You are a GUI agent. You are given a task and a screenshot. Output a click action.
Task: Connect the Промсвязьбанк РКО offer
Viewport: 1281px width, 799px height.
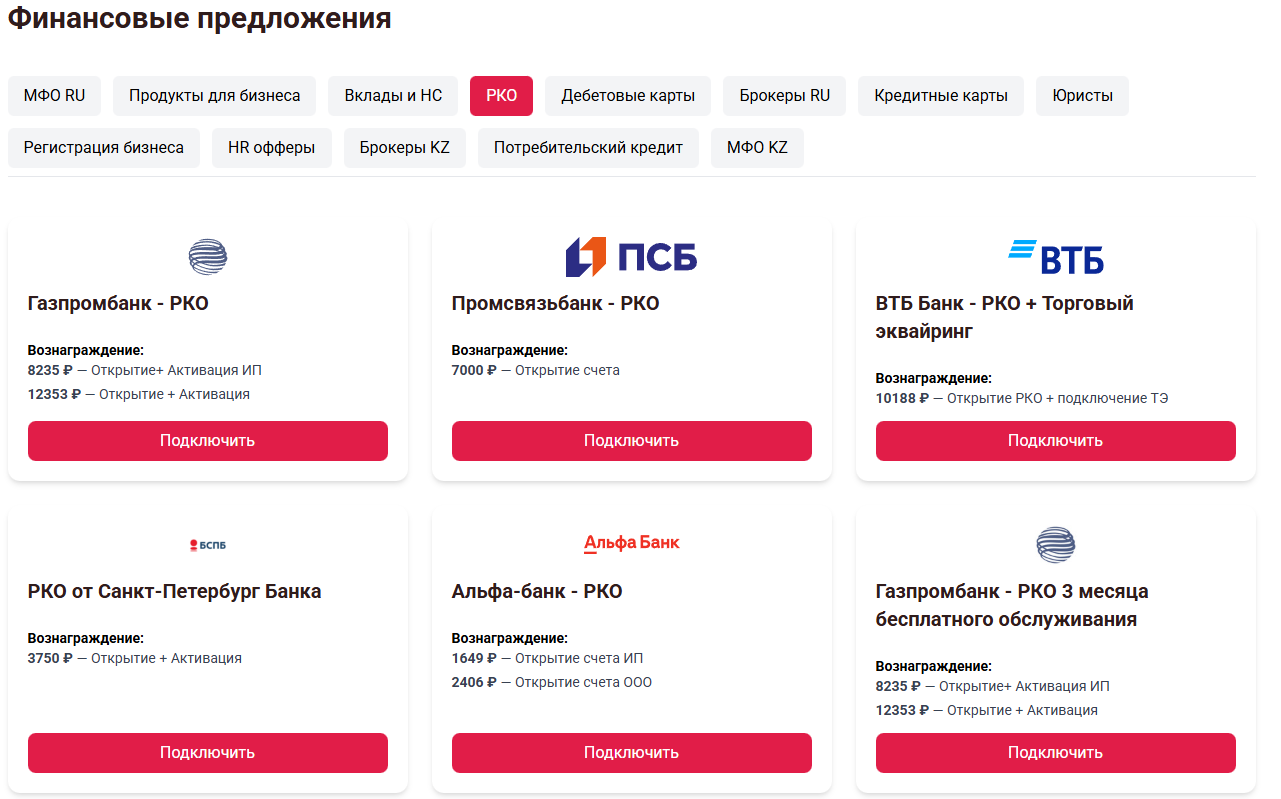(x=631, y=441)
